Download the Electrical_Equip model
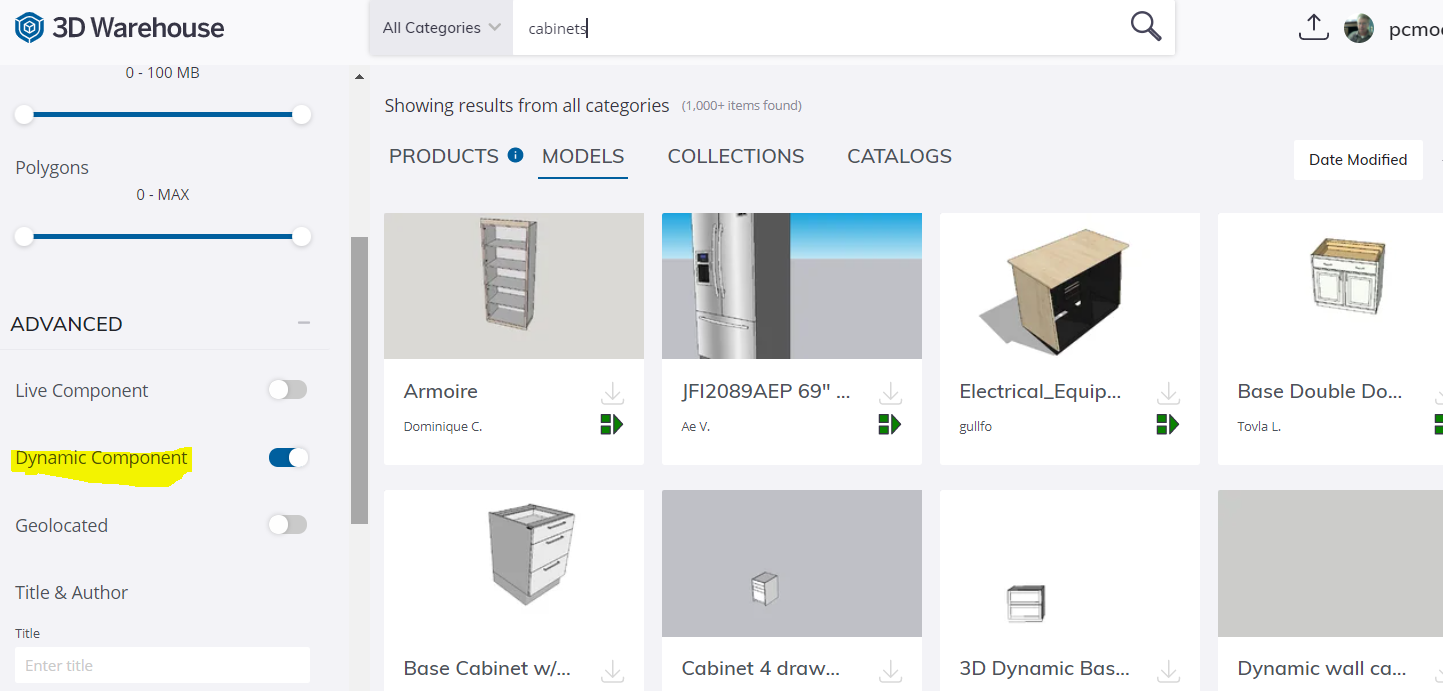1443x691 pixels. (1168, 393)
